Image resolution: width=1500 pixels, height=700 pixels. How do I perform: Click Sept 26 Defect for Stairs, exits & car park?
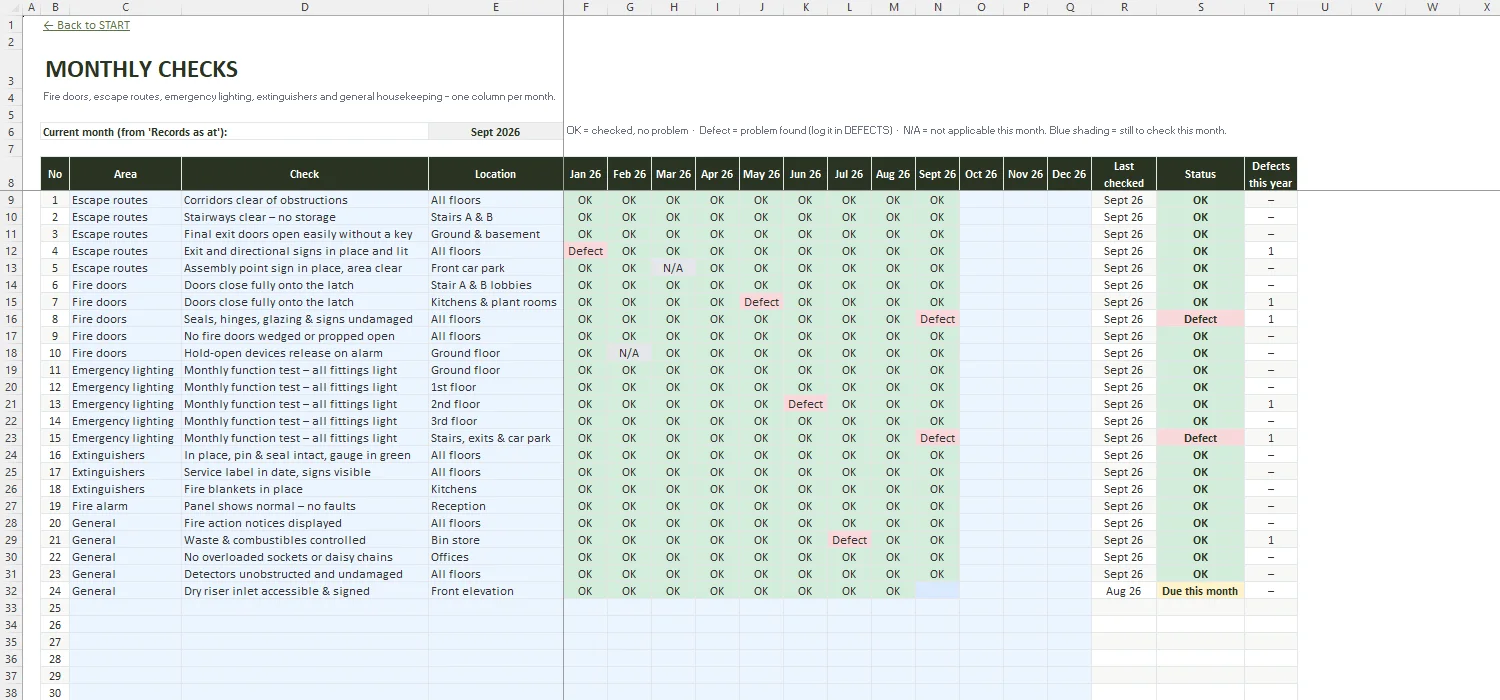937,438
